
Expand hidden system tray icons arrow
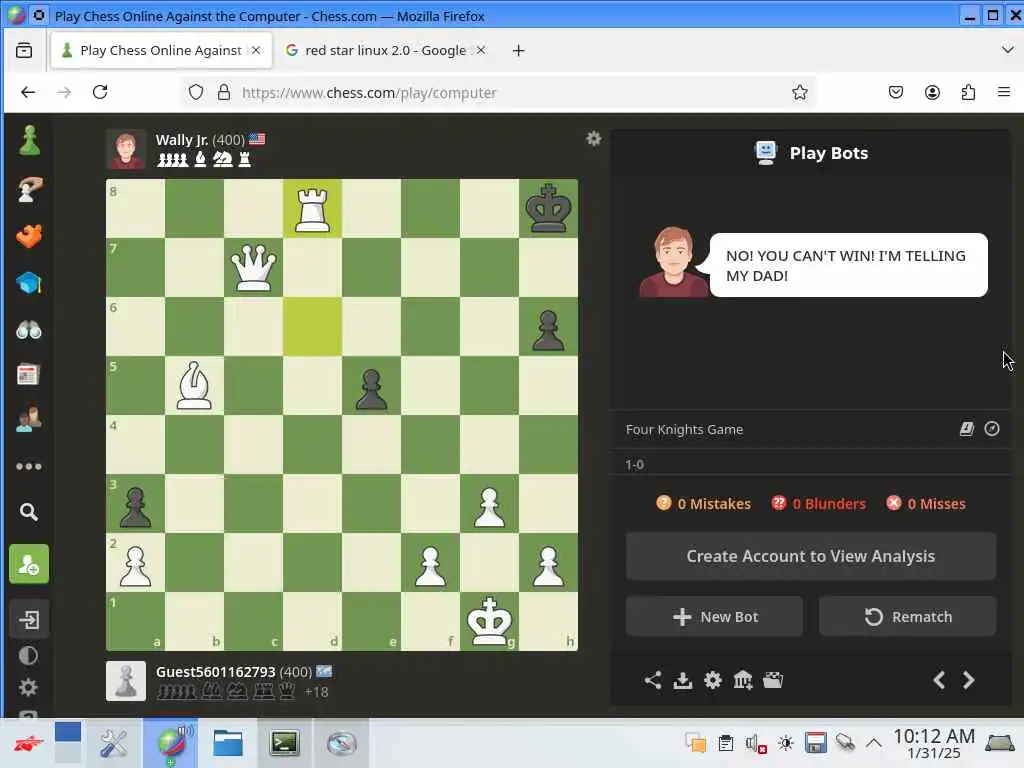[873, 743]
